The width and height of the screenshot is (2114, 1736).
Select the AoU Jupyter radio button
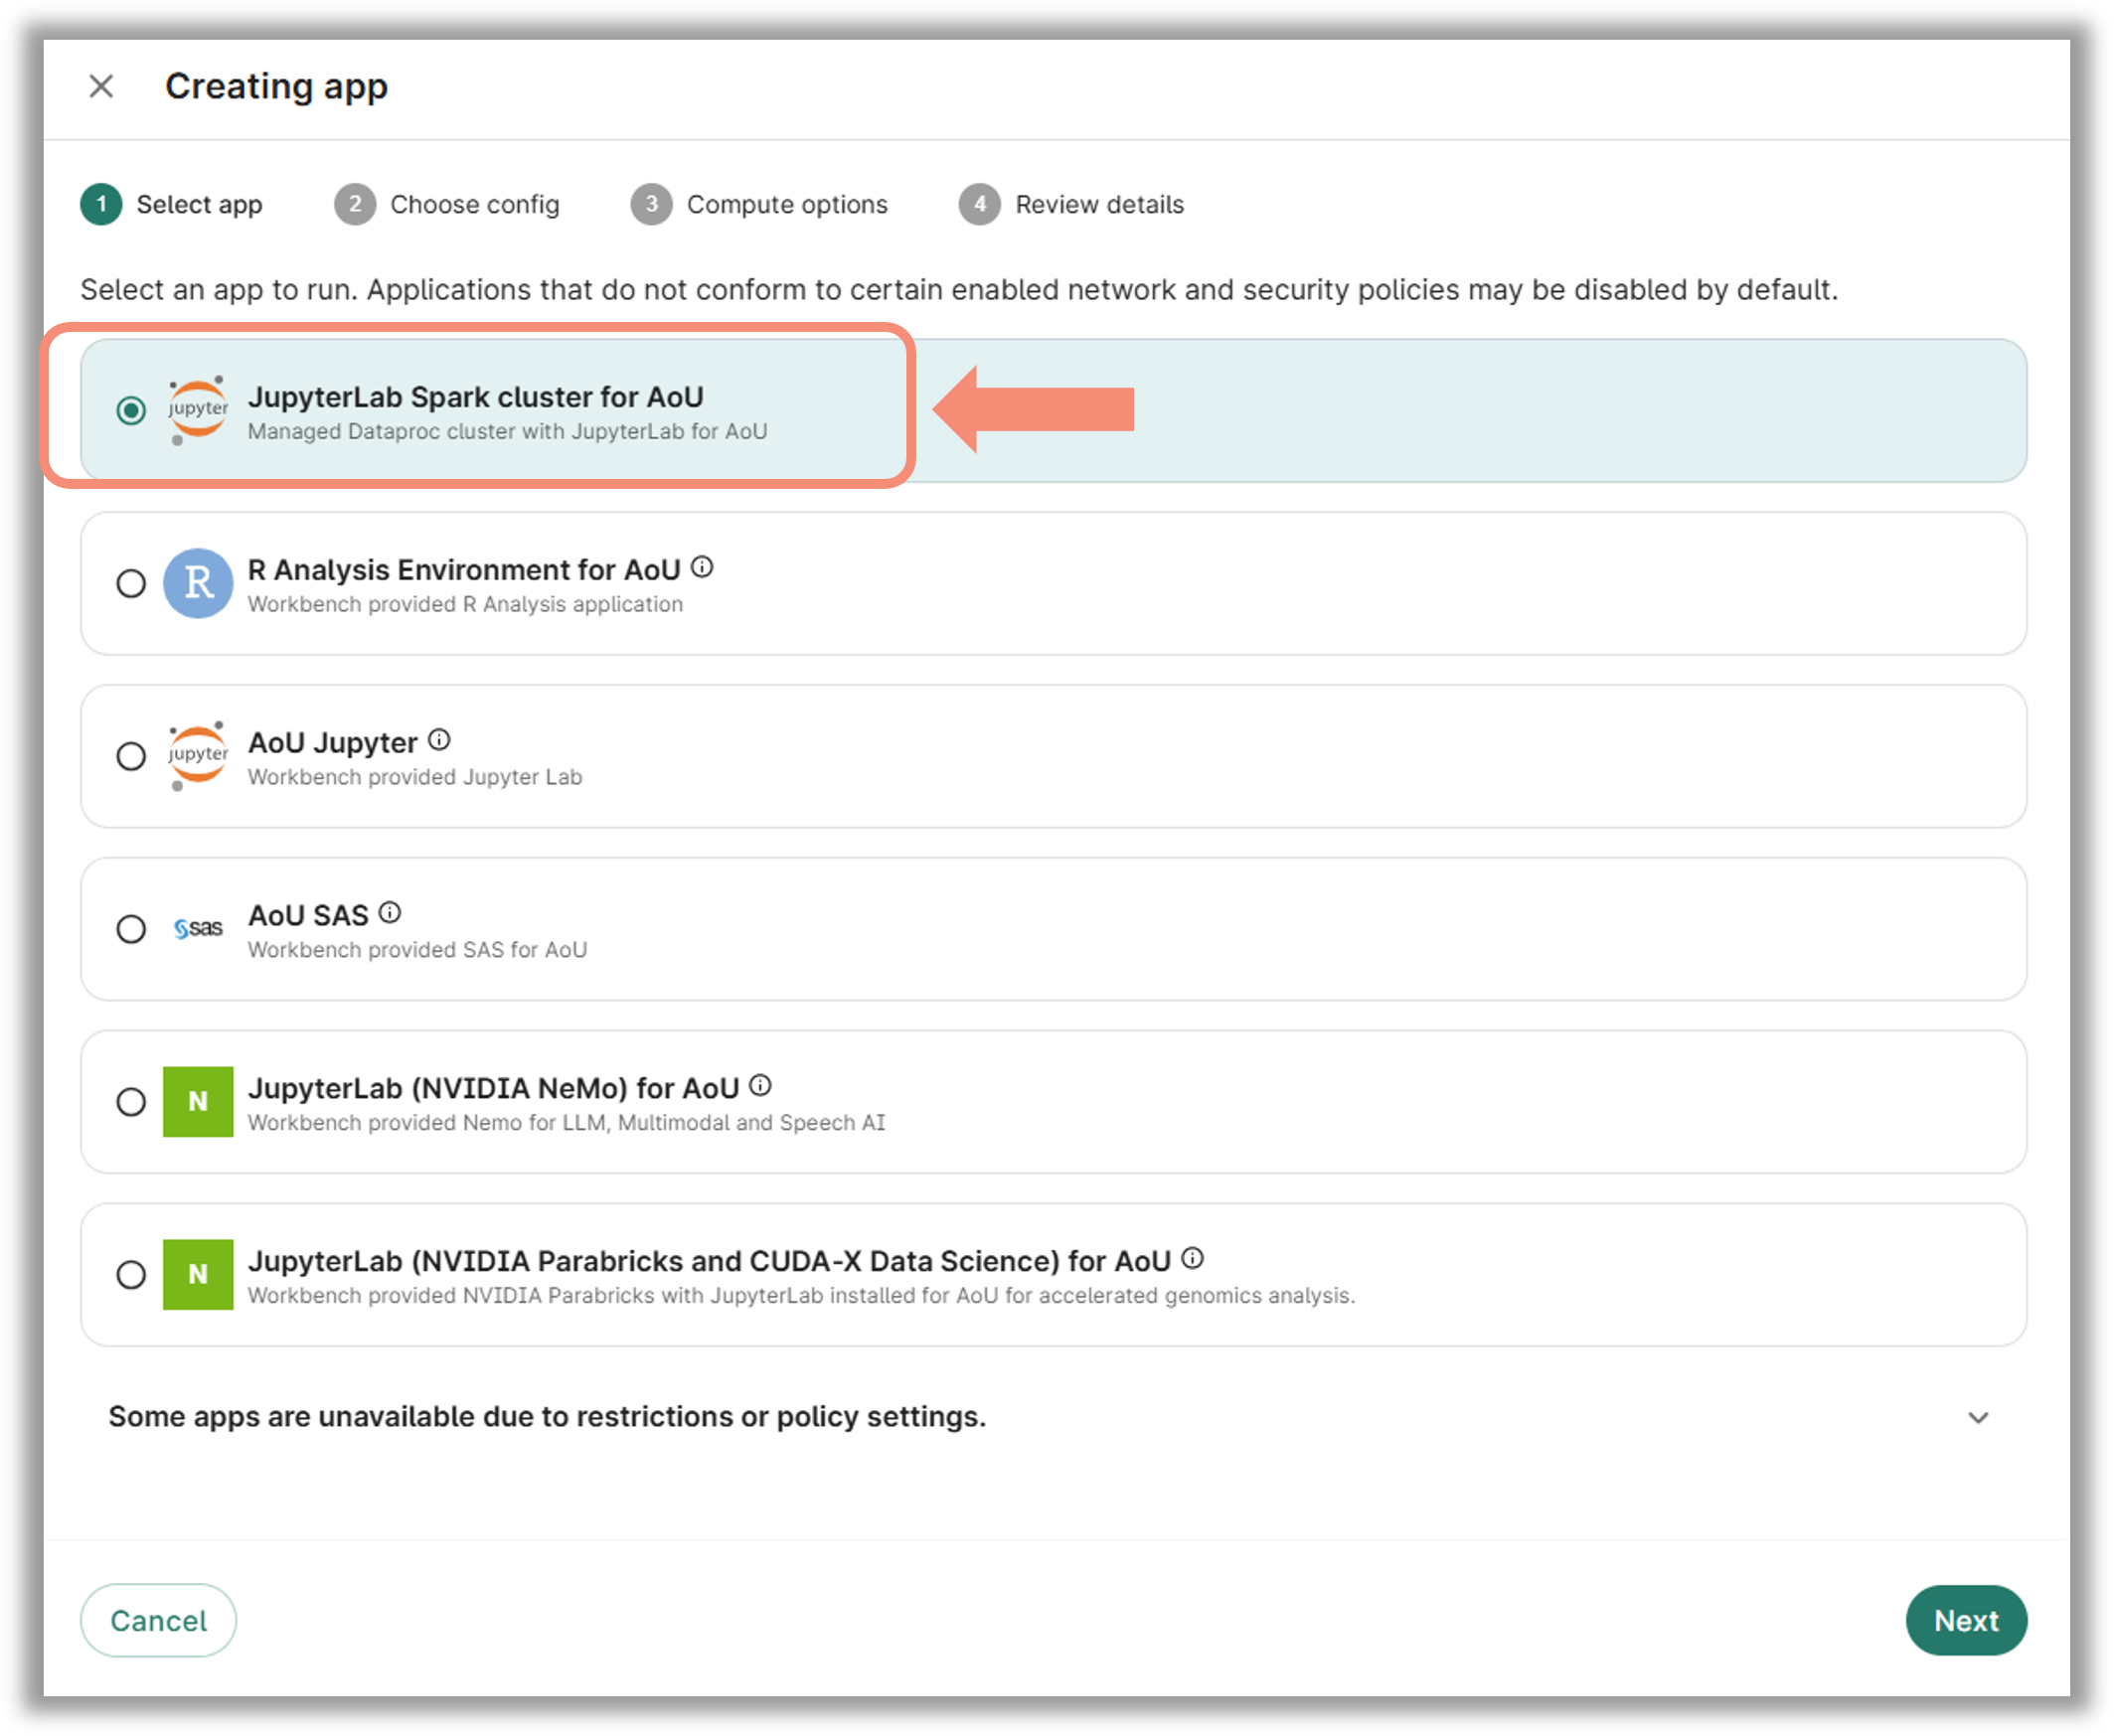pos(131,756)
